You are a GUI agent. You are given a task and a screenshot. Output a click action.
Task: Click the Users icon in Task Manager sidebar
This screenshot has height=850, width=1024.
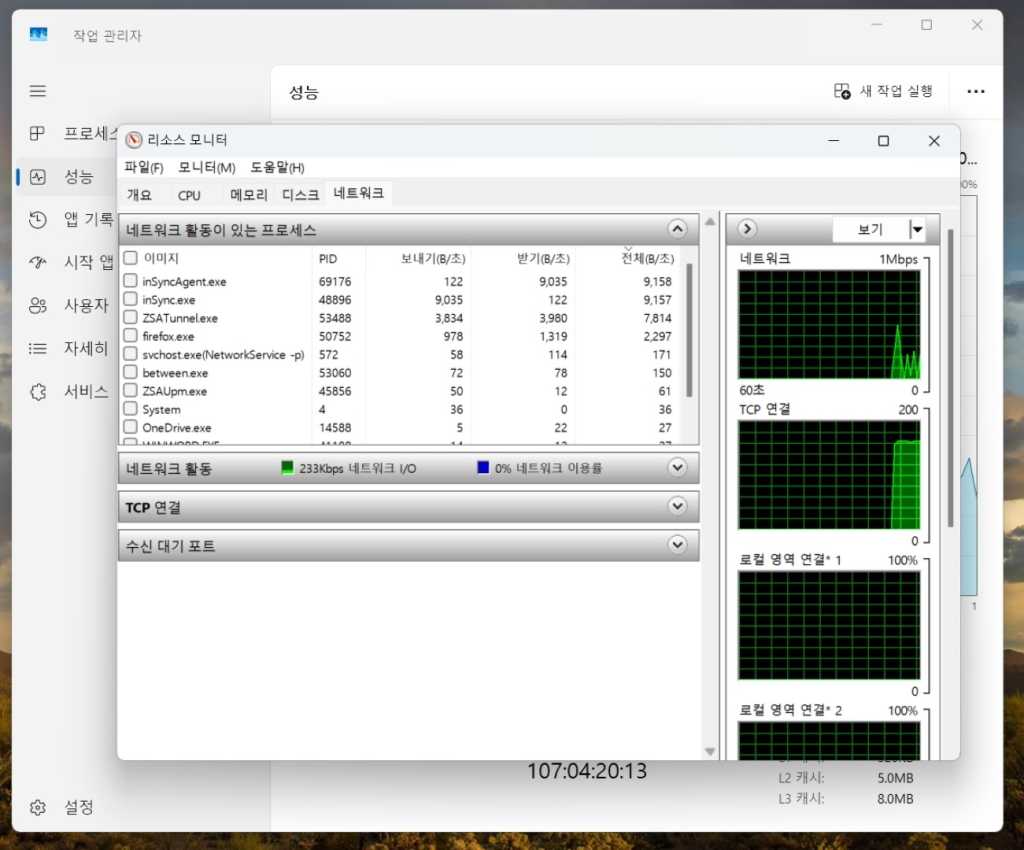click(x=38, y=305)
